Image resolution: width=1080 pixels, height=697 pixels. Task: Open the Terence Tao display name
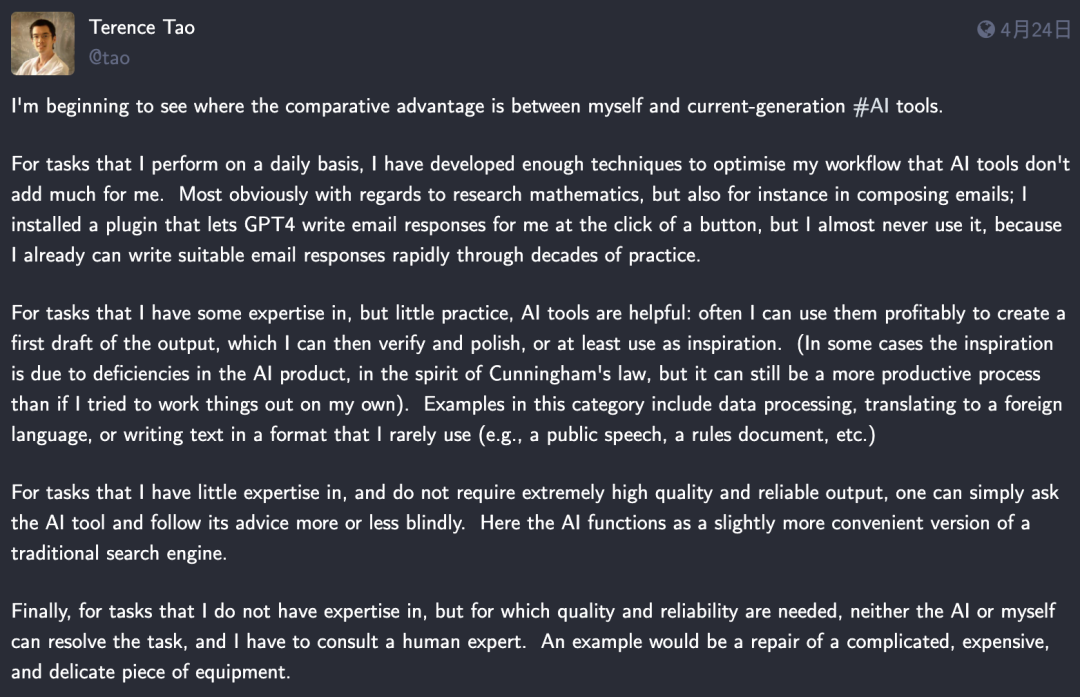coord(141,27)
